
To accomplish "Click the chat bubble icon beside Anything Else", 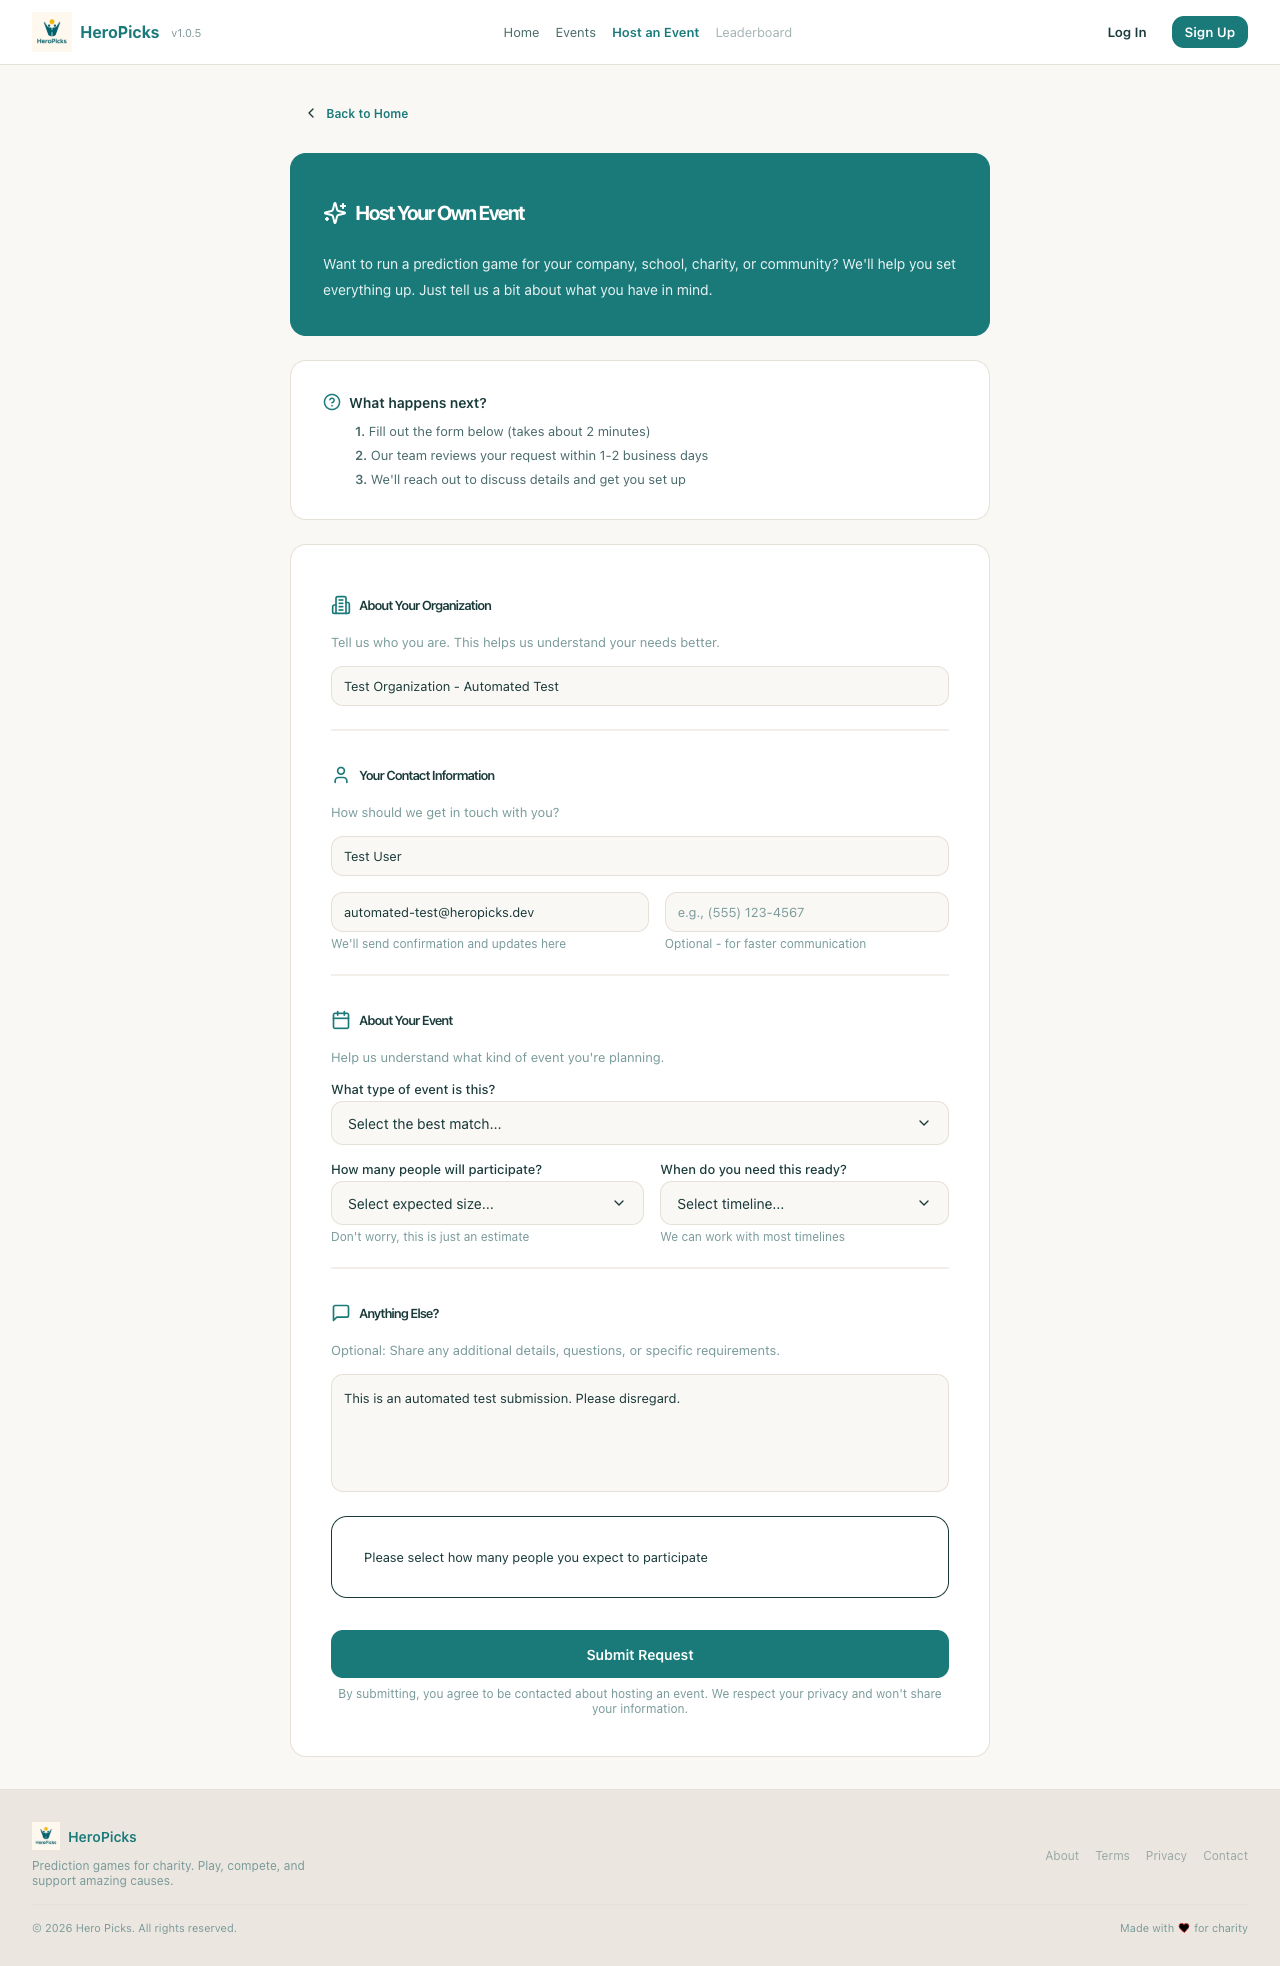I will 341,1313.
